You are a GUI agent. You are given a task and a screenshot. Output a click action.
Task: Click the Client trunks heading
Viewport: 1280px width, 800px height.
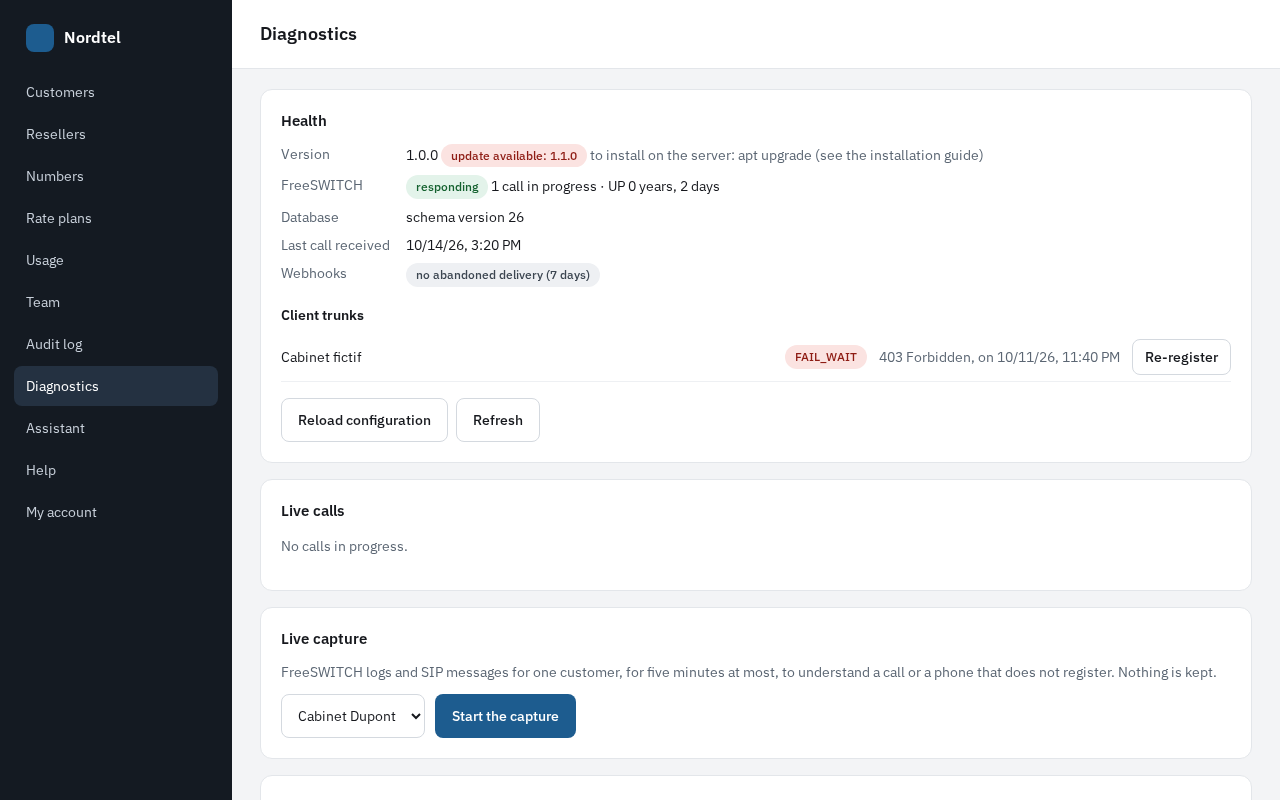322,315
